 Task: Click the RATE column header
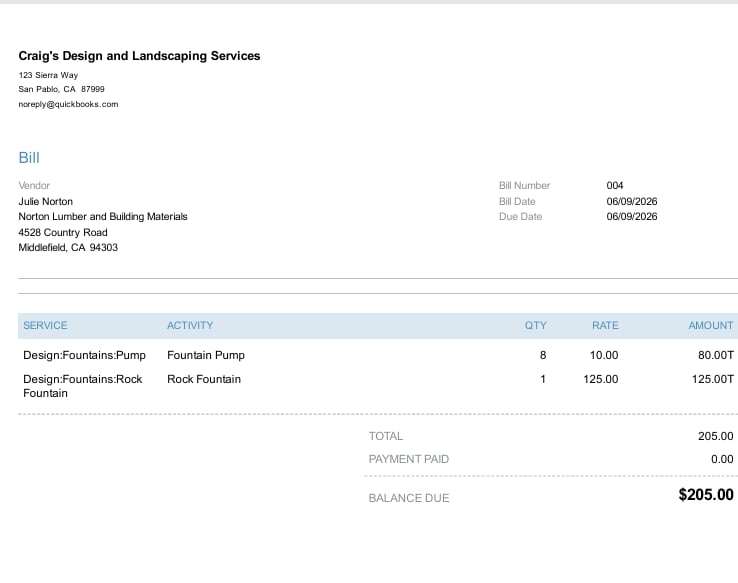[605, 326]
